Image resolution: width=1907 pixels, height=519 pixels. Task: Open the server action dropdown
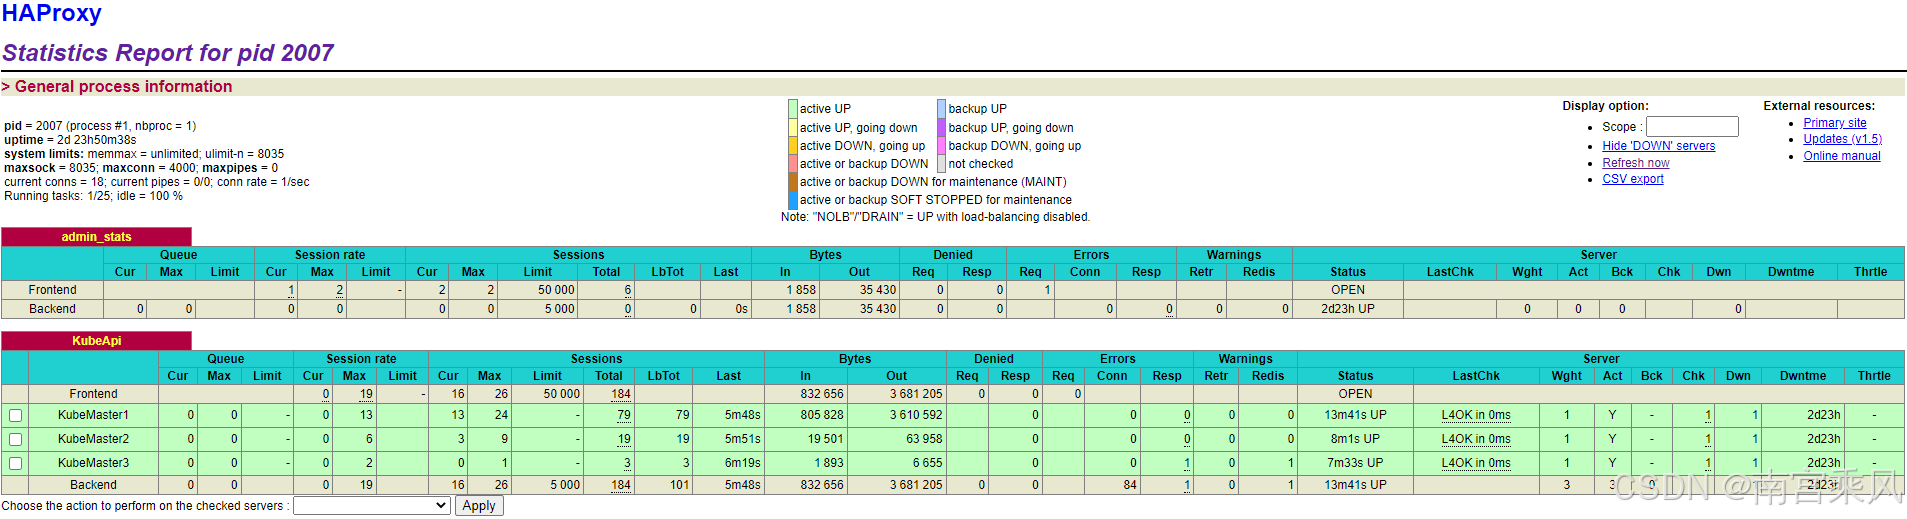(372, 506)
